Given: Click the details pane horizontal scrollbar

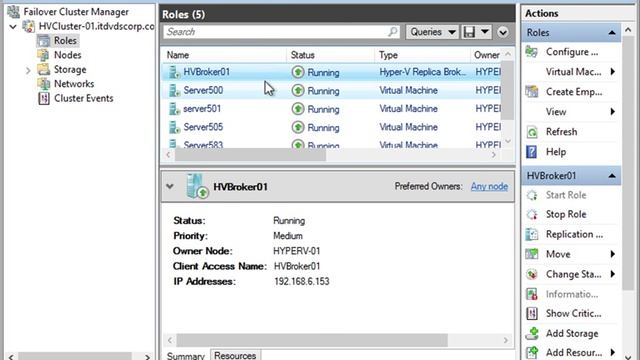Looking at the screenshot, I should pos(312,340).
